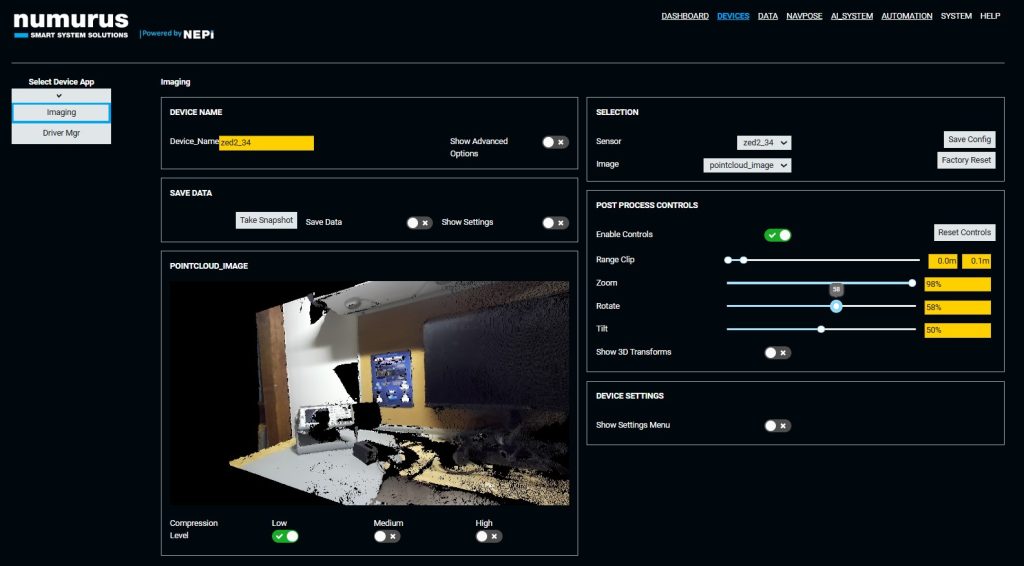Viewport: 1024px width, 566px height.
Task: Turn on Show 3D Transforms
Action: [x=777, y=352]
